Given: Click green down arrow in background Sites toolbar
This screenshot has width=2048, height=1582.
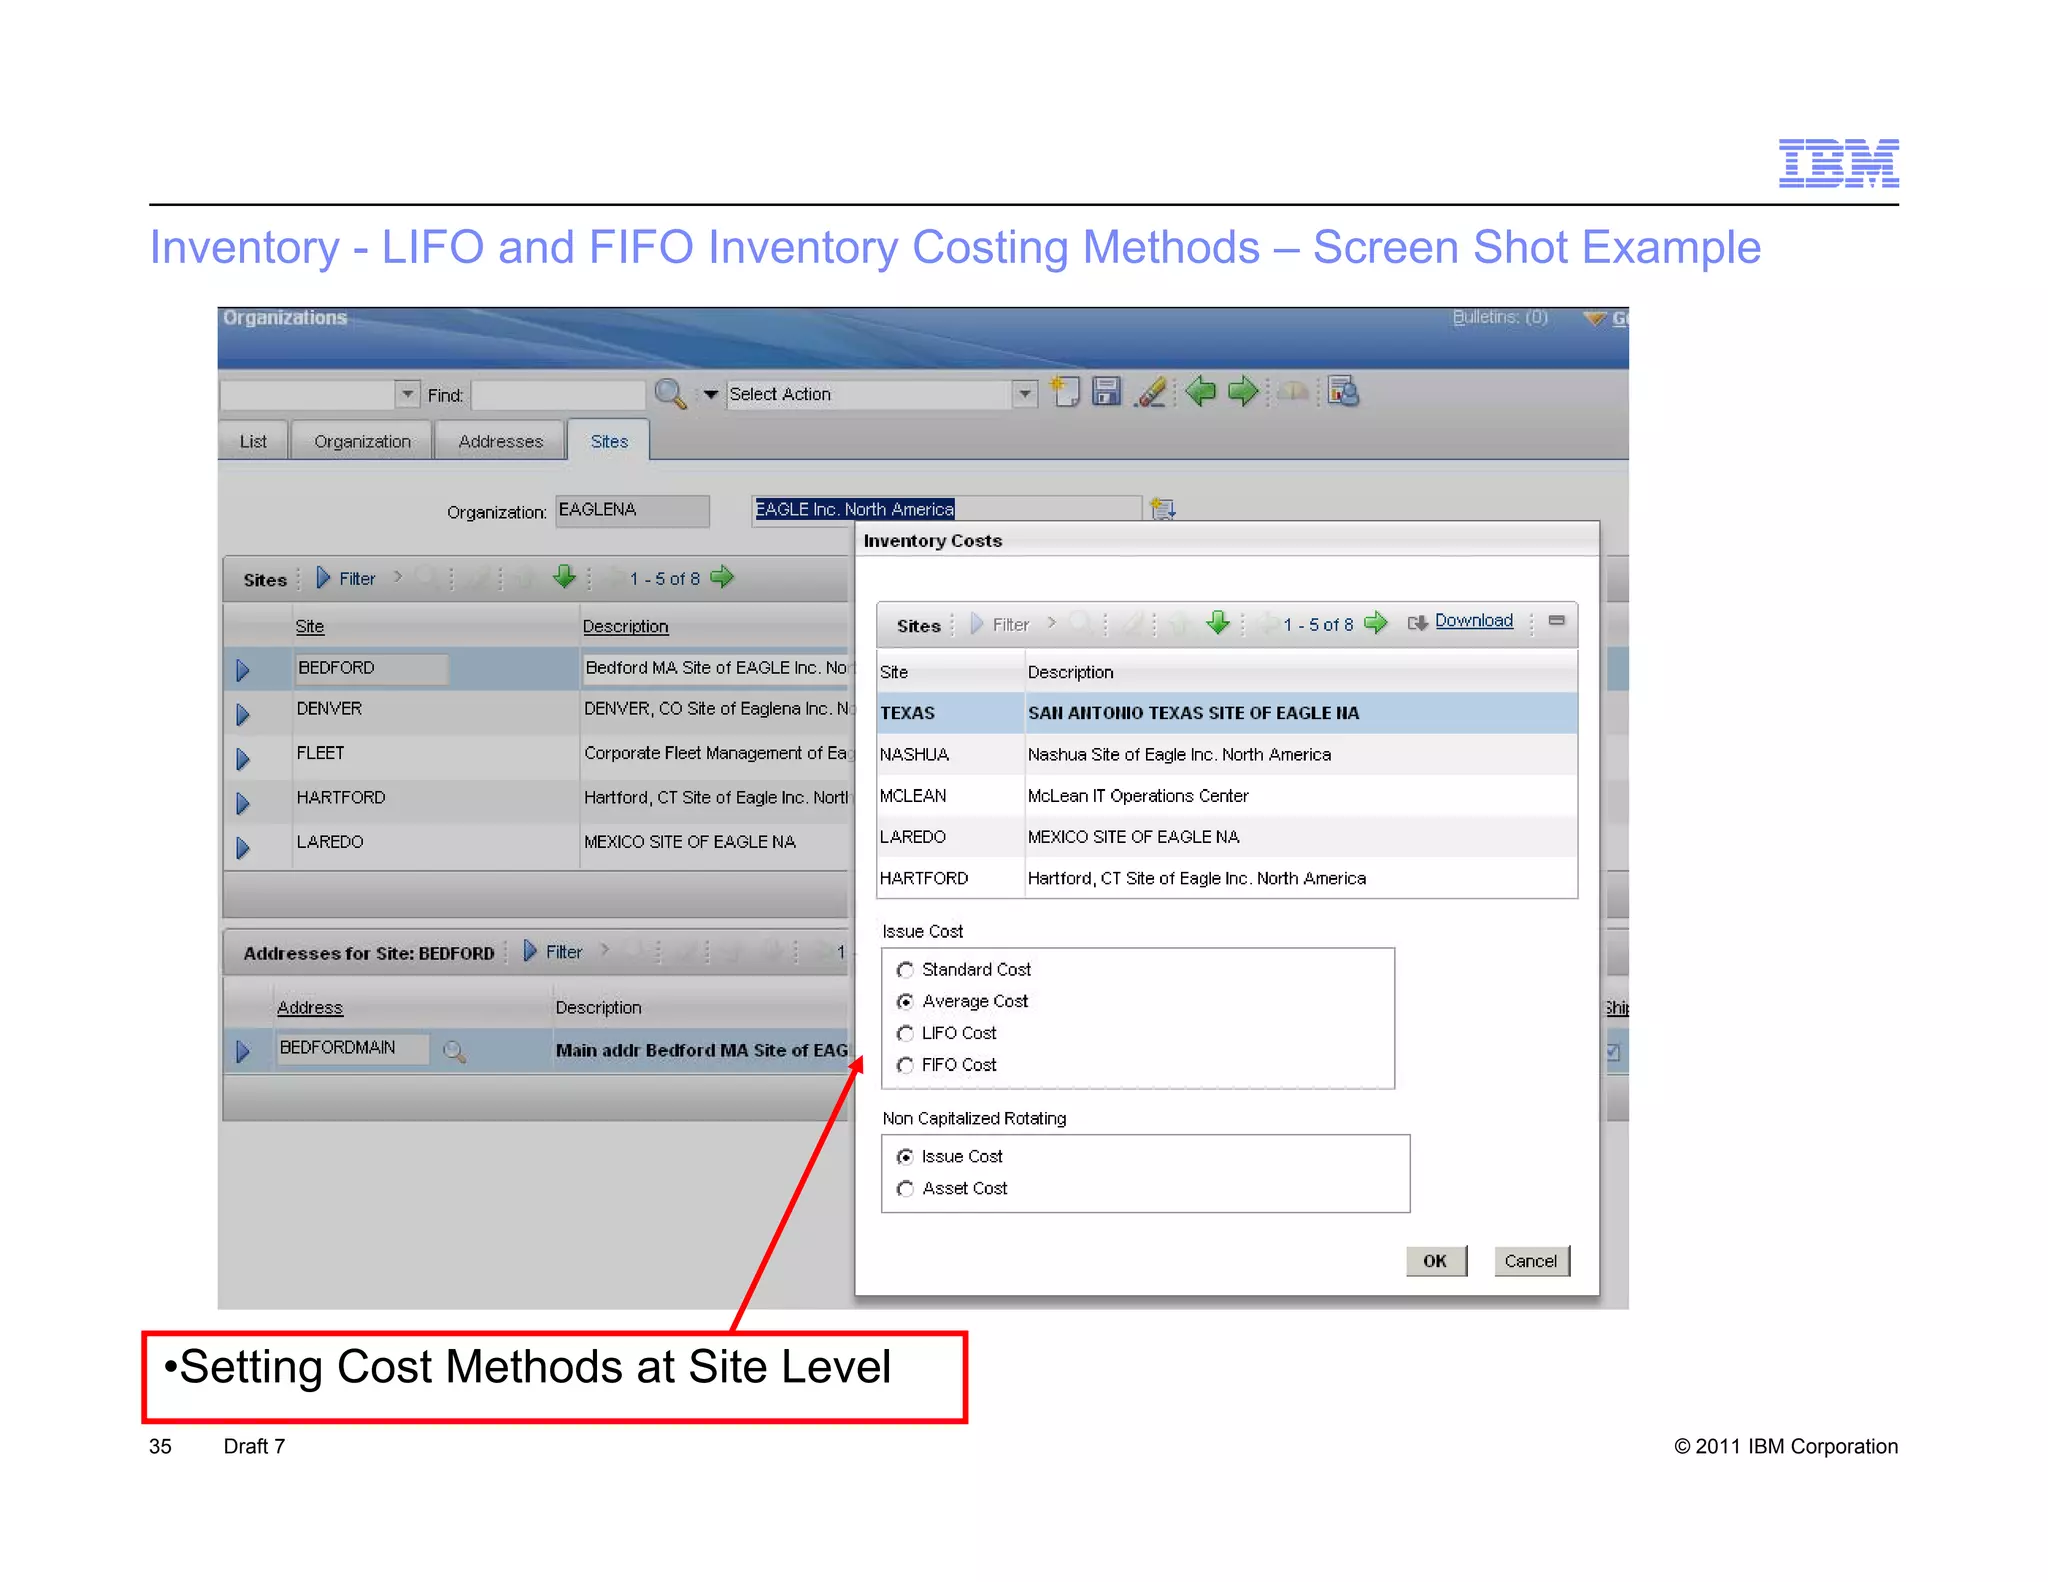Looking at the screenshot, I should [564, 577].
